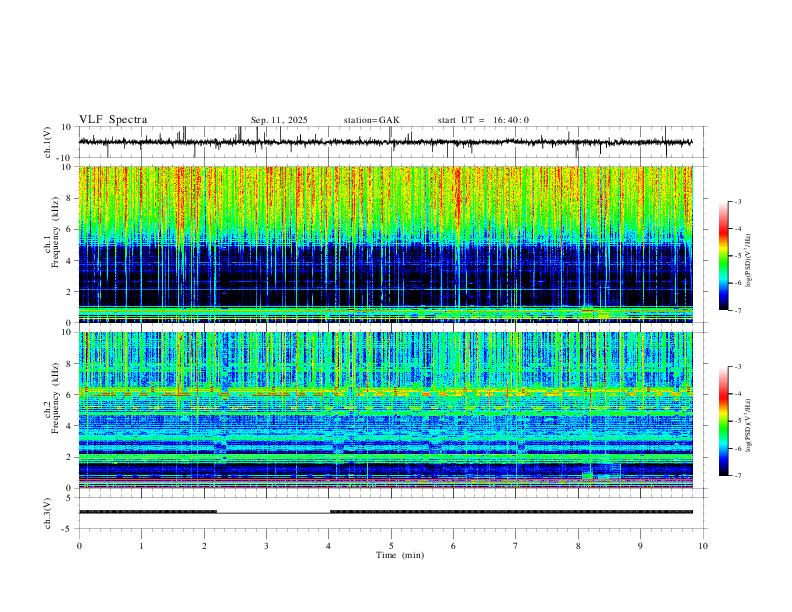Viewport: 792px width, 612px height.
Task: Click the ch.1 waveform trace
Action: pyautogui.click(x=385, y=142)
